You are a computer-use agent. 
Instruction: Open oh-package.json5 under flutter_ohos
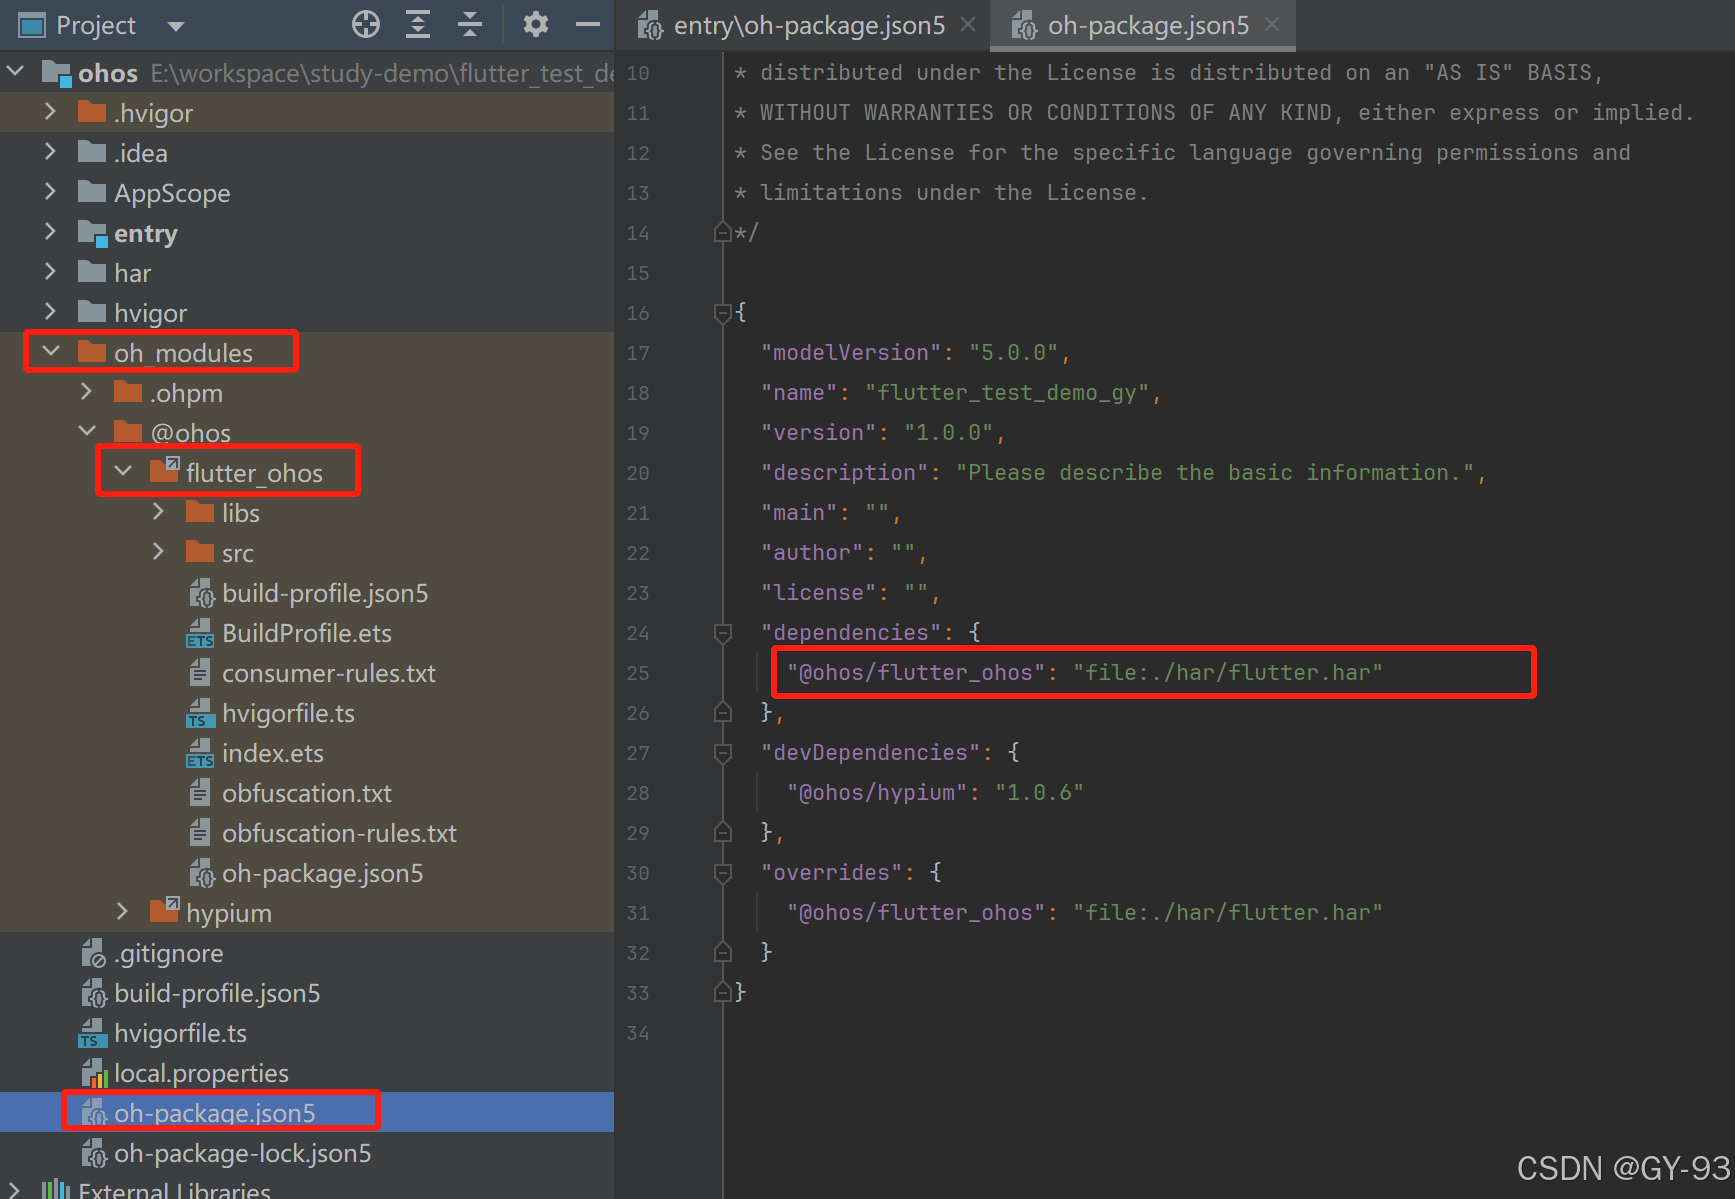(322, 873)
